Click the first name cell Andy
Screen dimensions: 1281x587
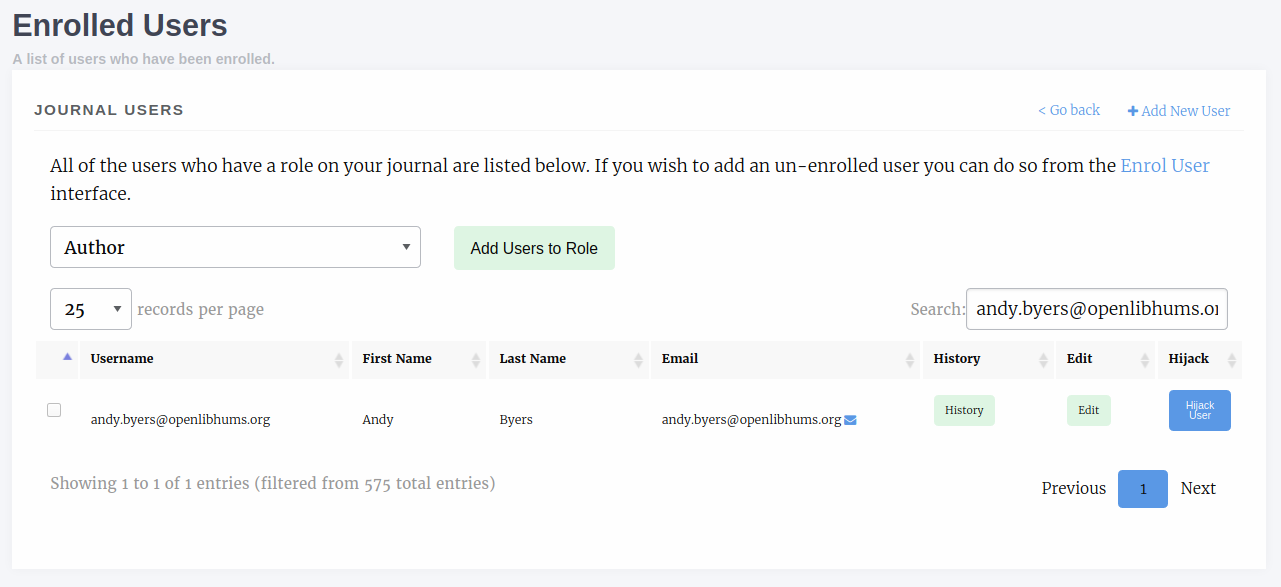click(x=378, y=420)
